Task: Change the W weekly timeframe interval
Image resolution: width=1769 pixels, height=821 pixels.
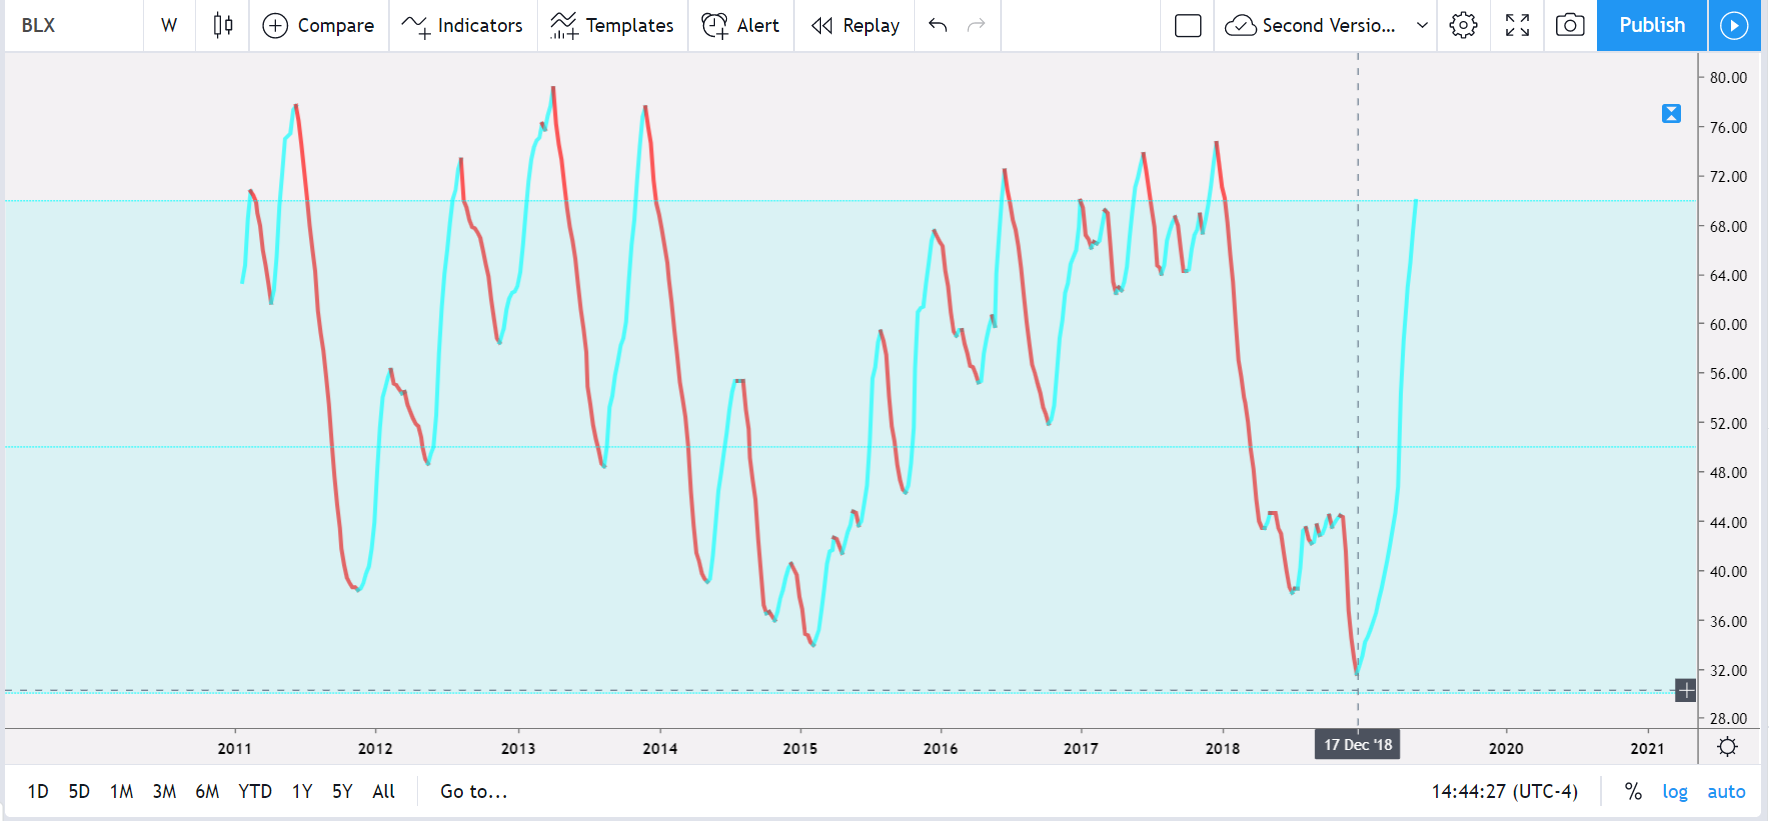Action: [x=169, y=25]
